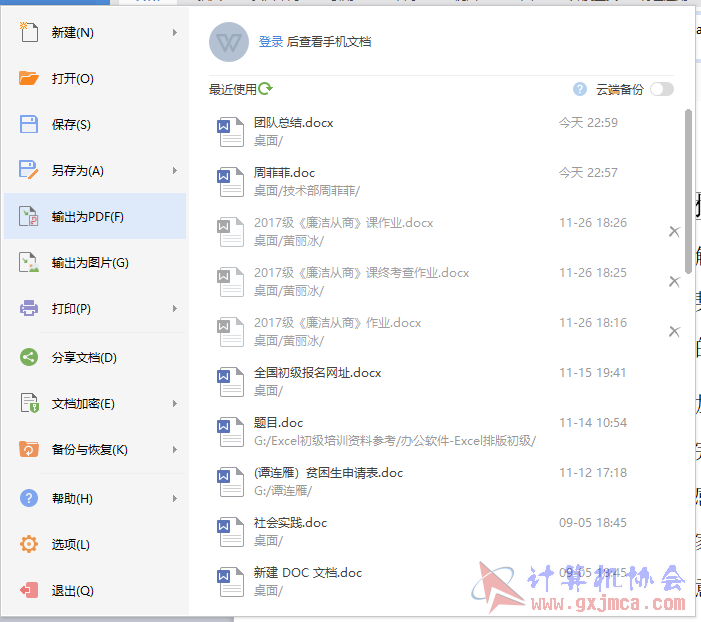Open recent file 新建 DOC 文档.doc
Image resolution: width=701 pixels, height=622 pixels.
point(445,582)
